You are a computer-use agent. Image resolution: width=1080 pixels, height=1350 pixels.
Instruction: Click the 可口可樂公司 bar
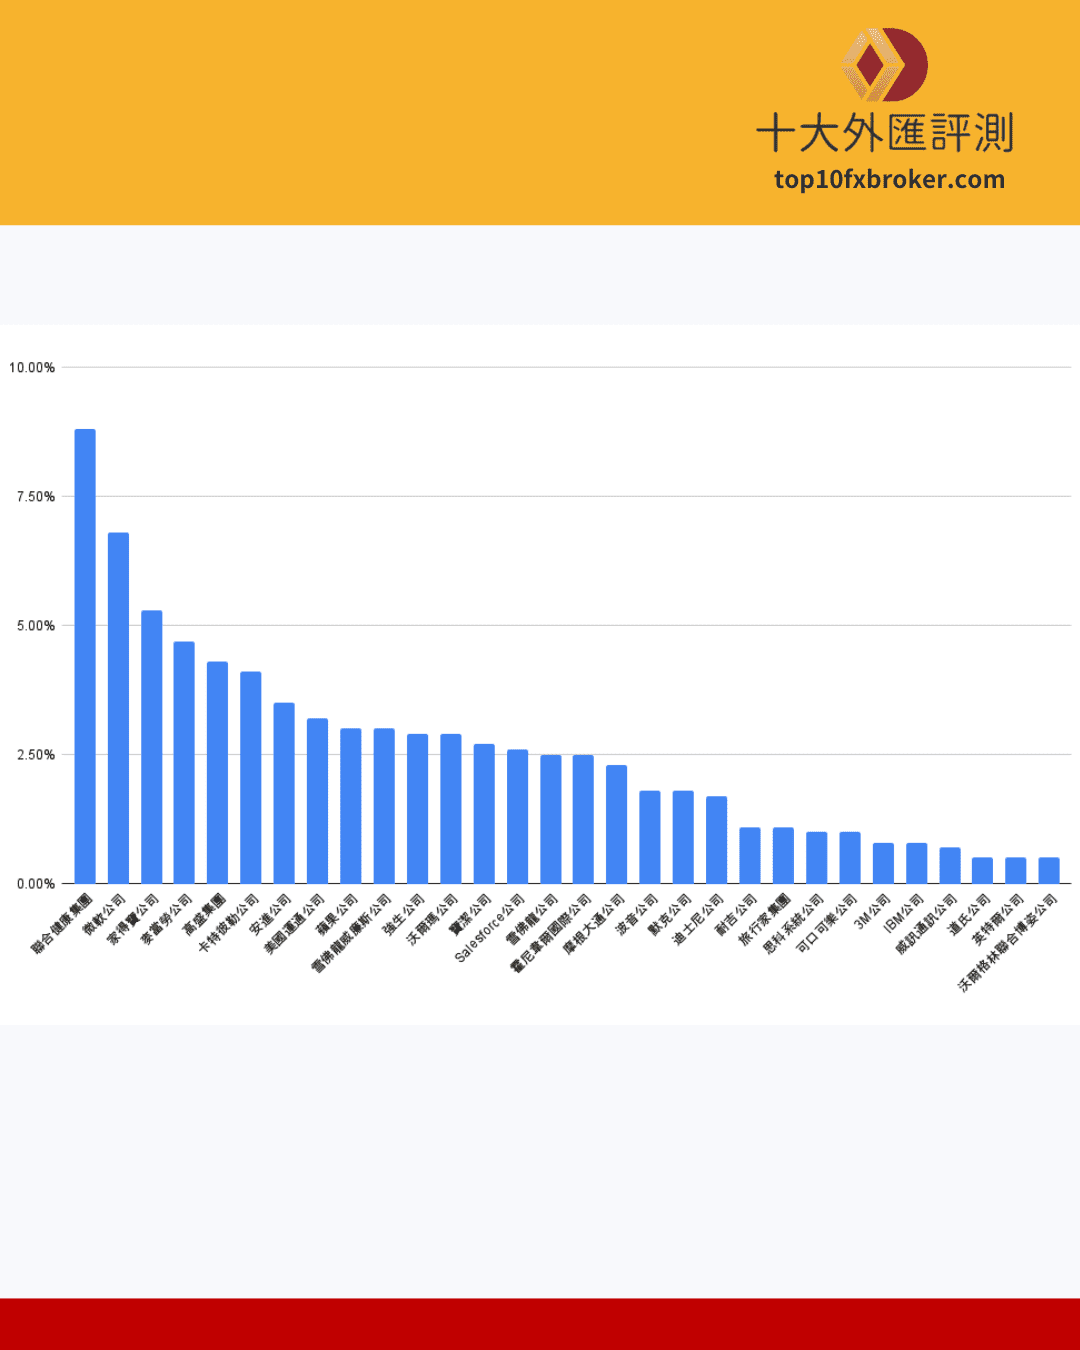(850, 857)
